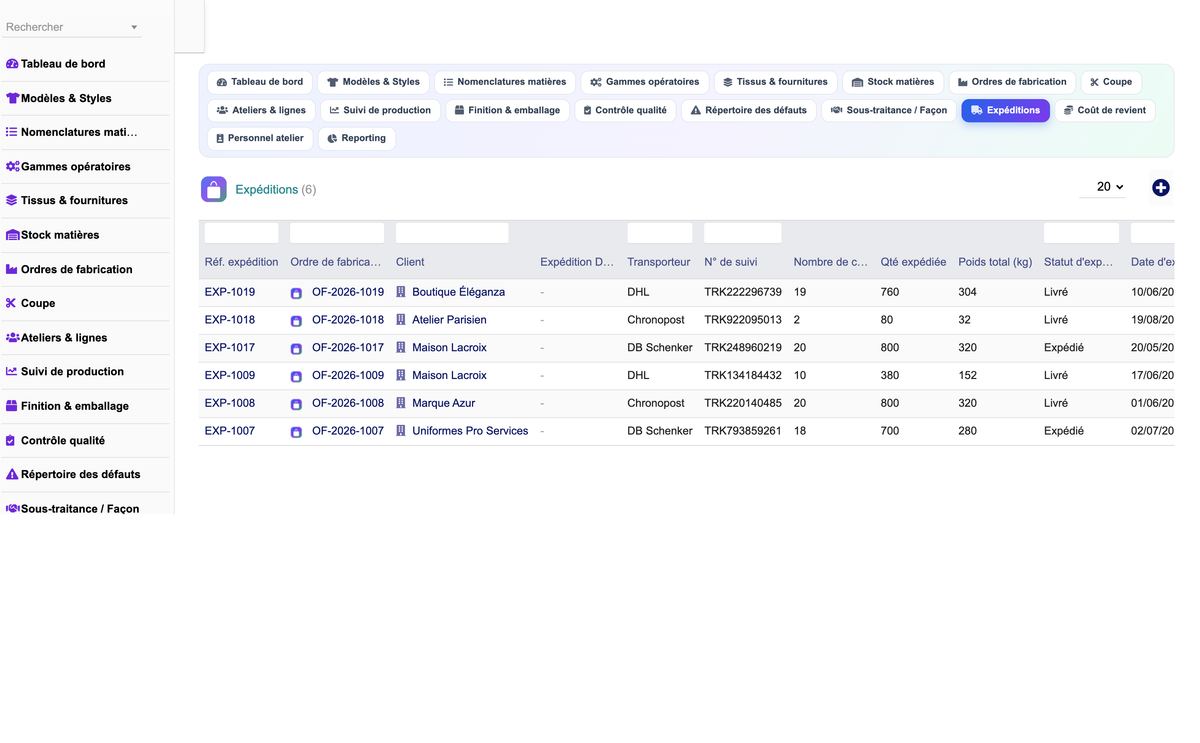Open the Stock matières top tab
The width and height of the screenshot is (1200, 743).
coord(893,82)
